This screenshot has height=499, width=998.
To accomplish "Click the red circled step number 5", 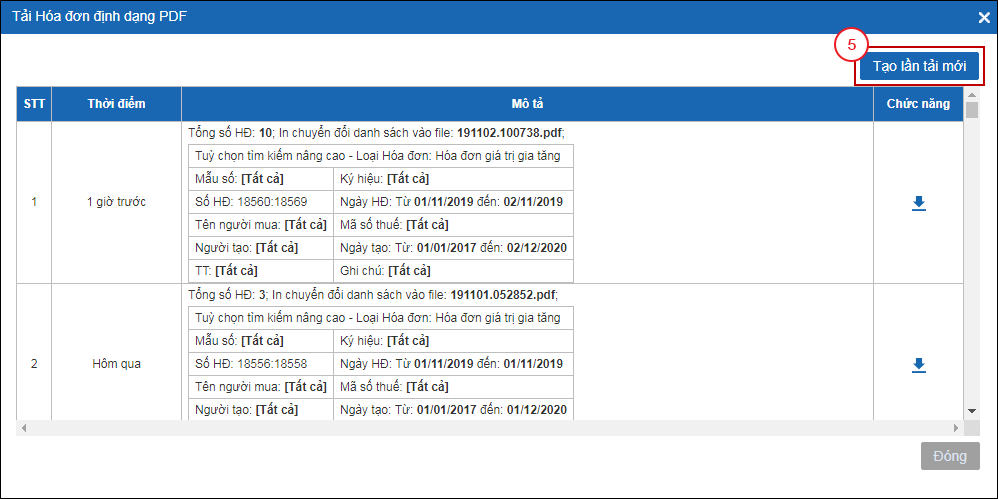I will pos(852,46).
